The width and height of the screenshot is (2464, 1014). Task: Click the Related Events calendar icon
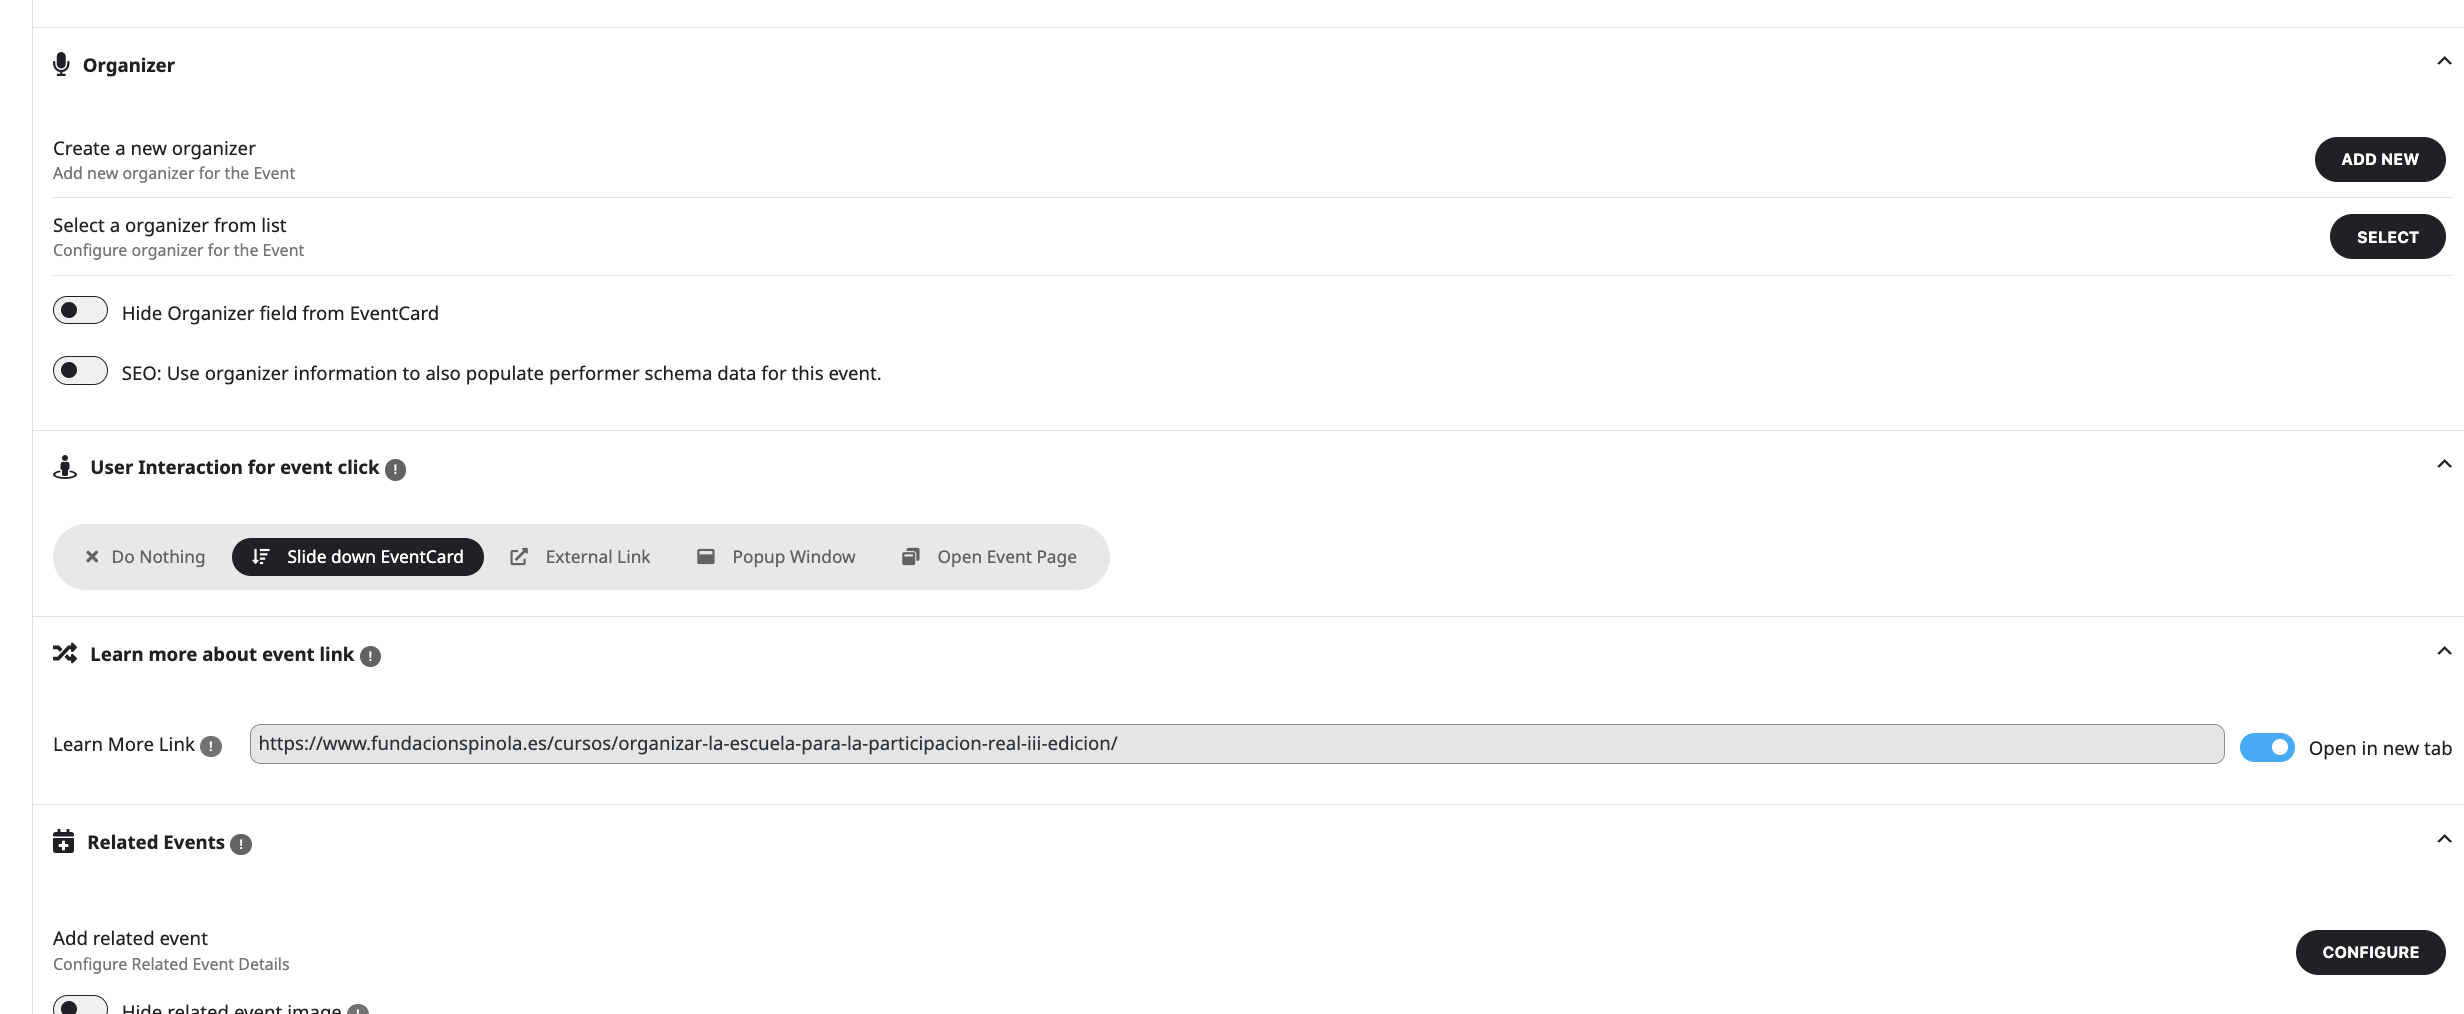coord(64,842)
